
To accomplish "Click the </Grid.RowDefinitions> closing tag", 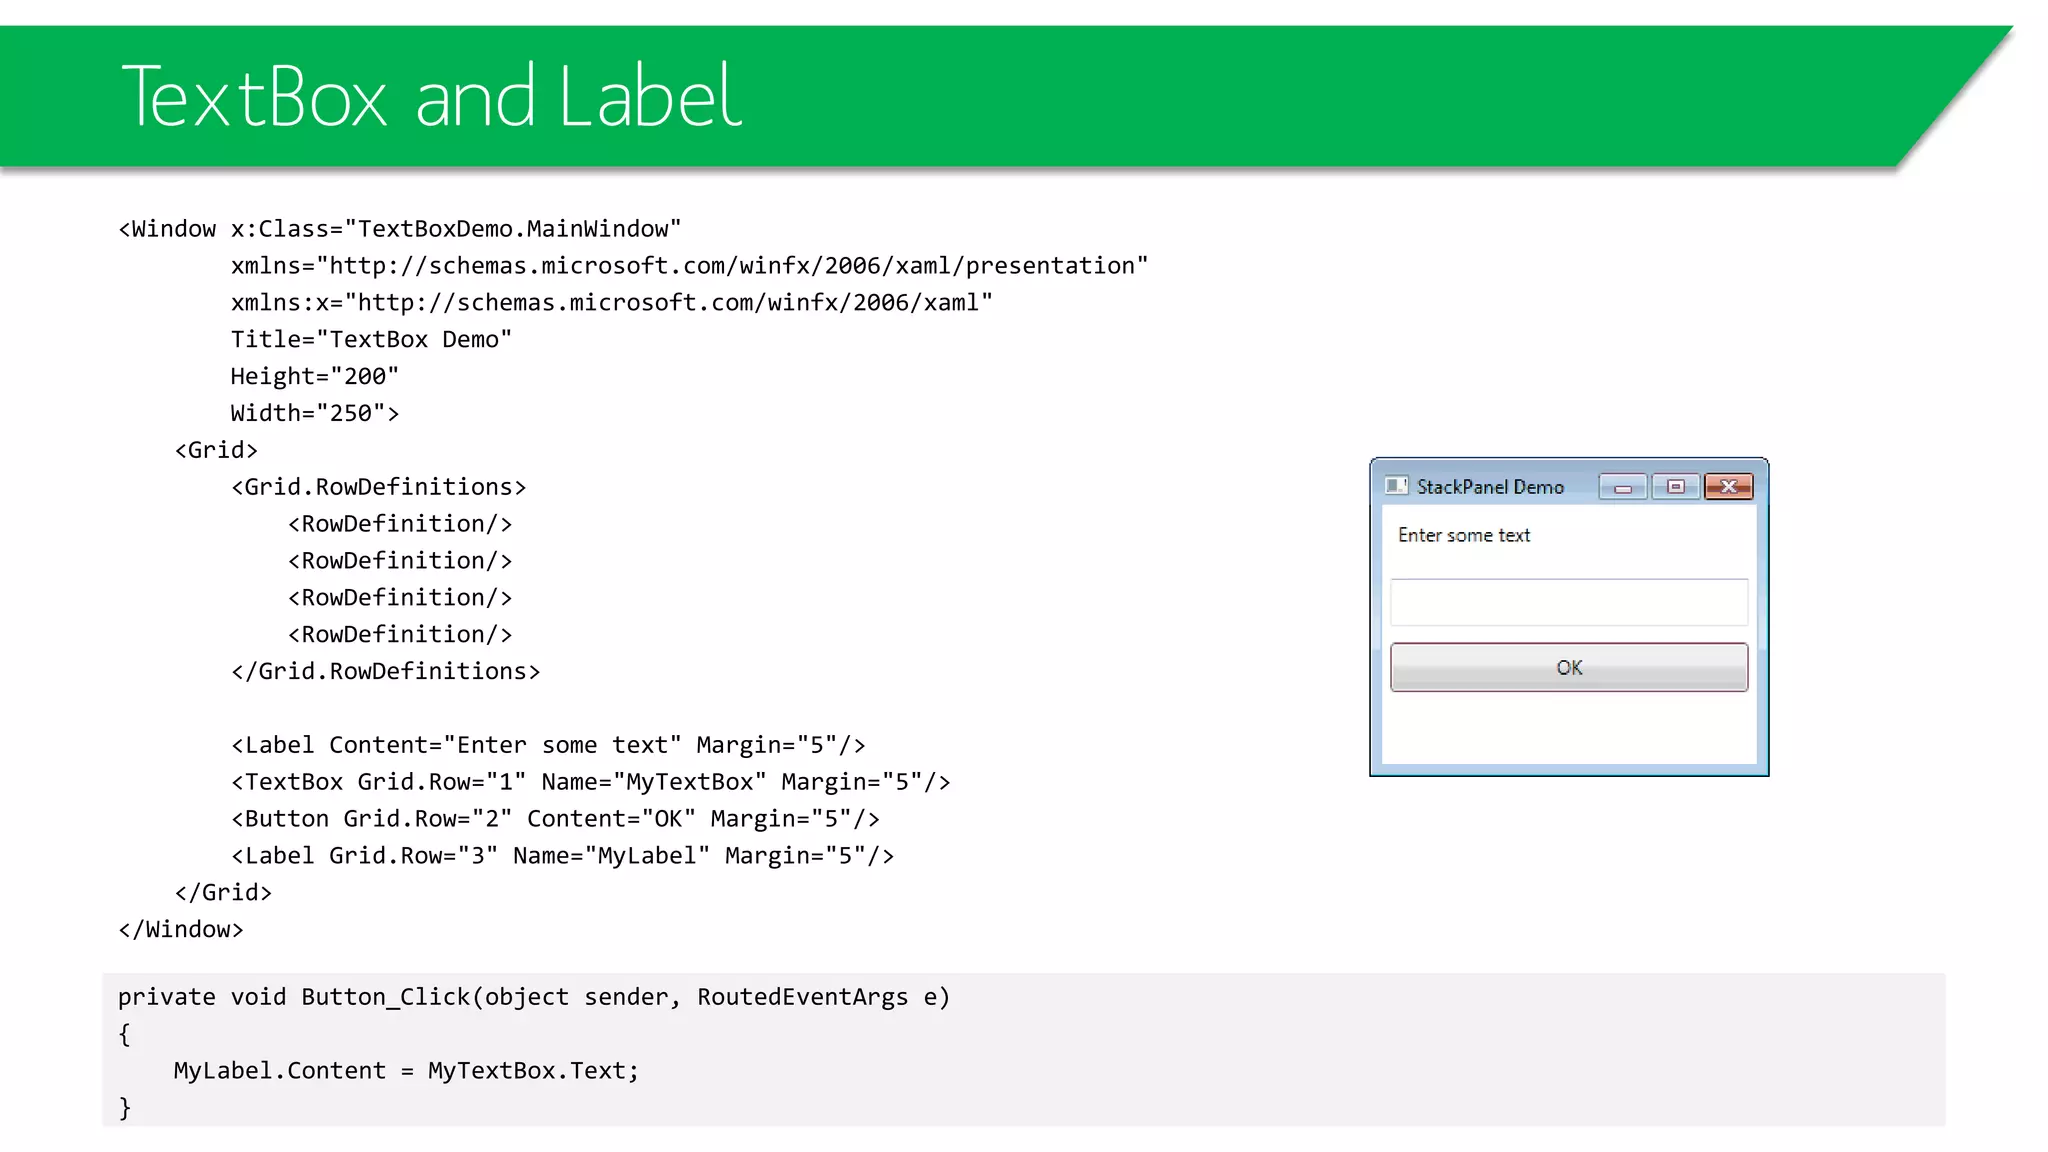I will click(385, 671).
